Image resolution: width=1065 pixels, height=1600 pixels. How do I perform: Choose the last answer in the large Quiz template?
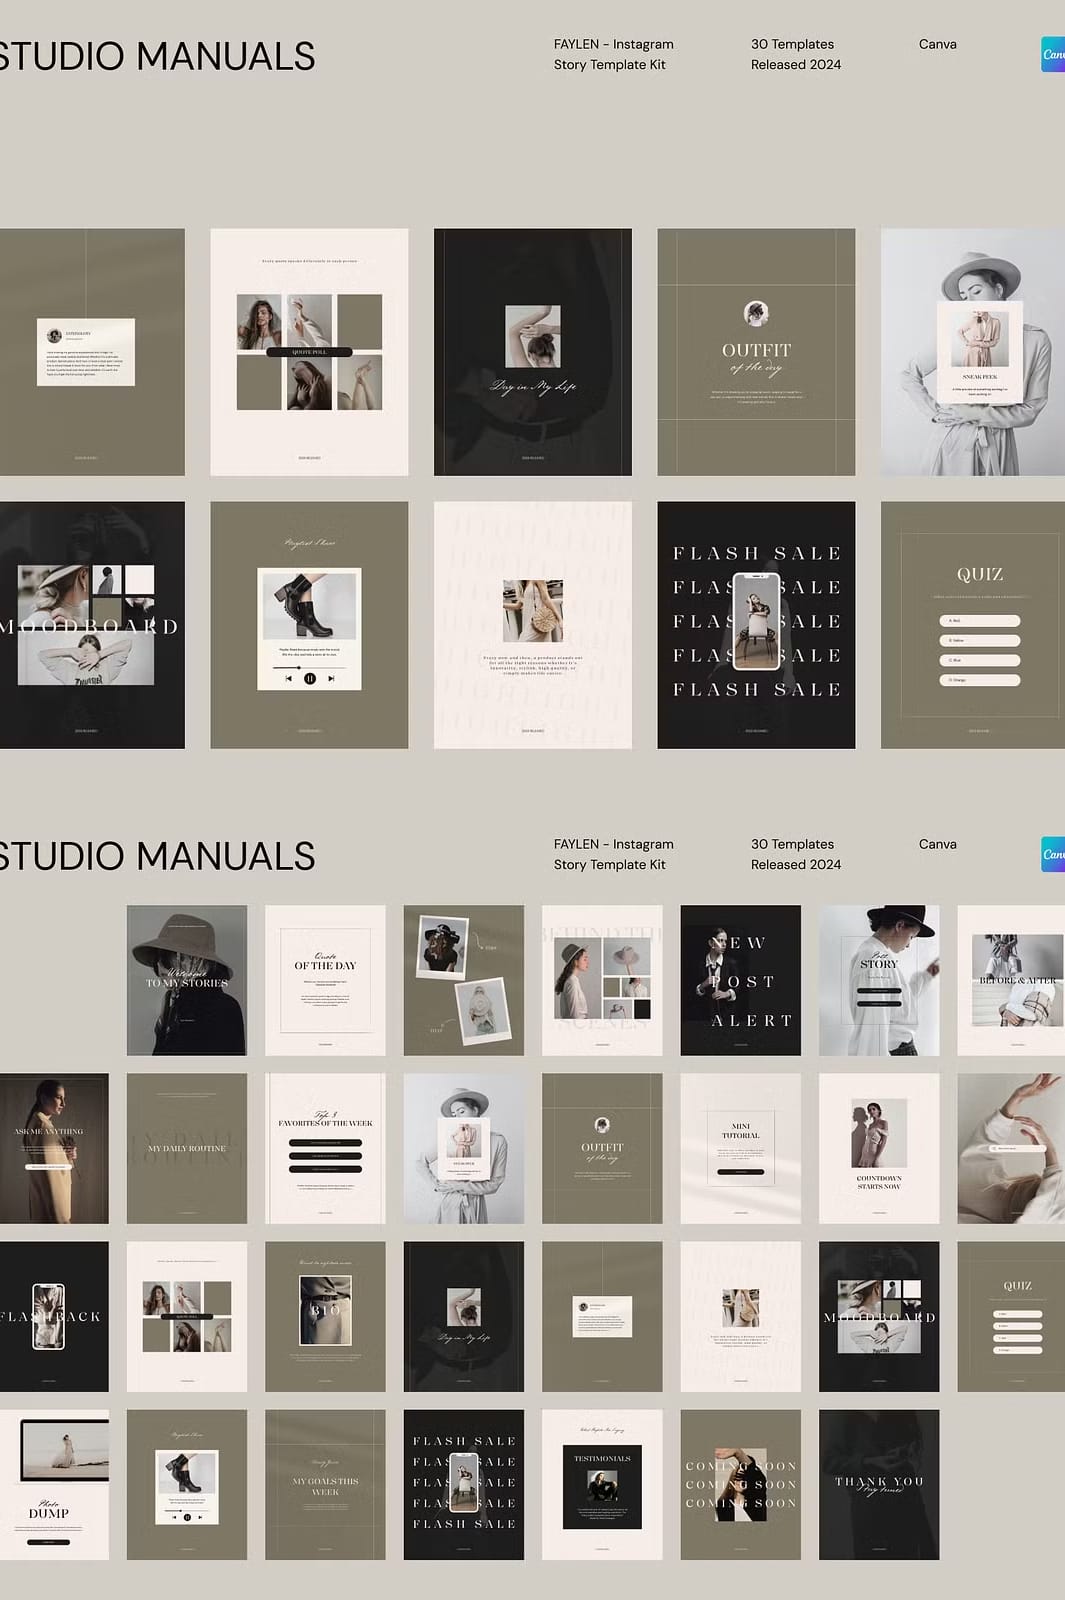tap(979, 680)
